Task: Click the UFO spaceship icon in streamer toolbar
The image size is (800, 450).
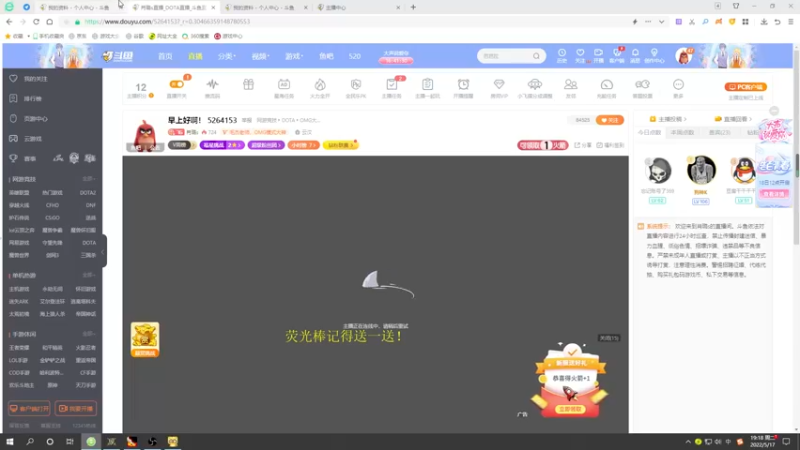Action: coord(535,84)
